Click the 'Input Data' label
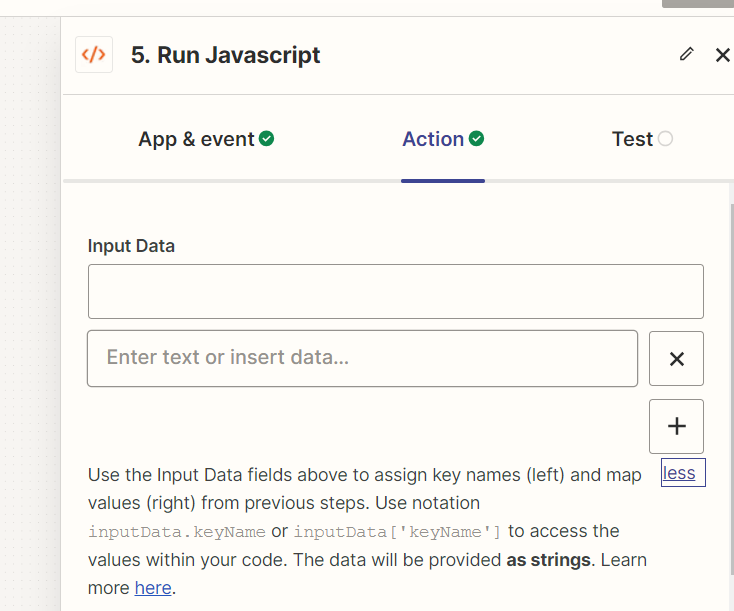 [x=131, y=246]
